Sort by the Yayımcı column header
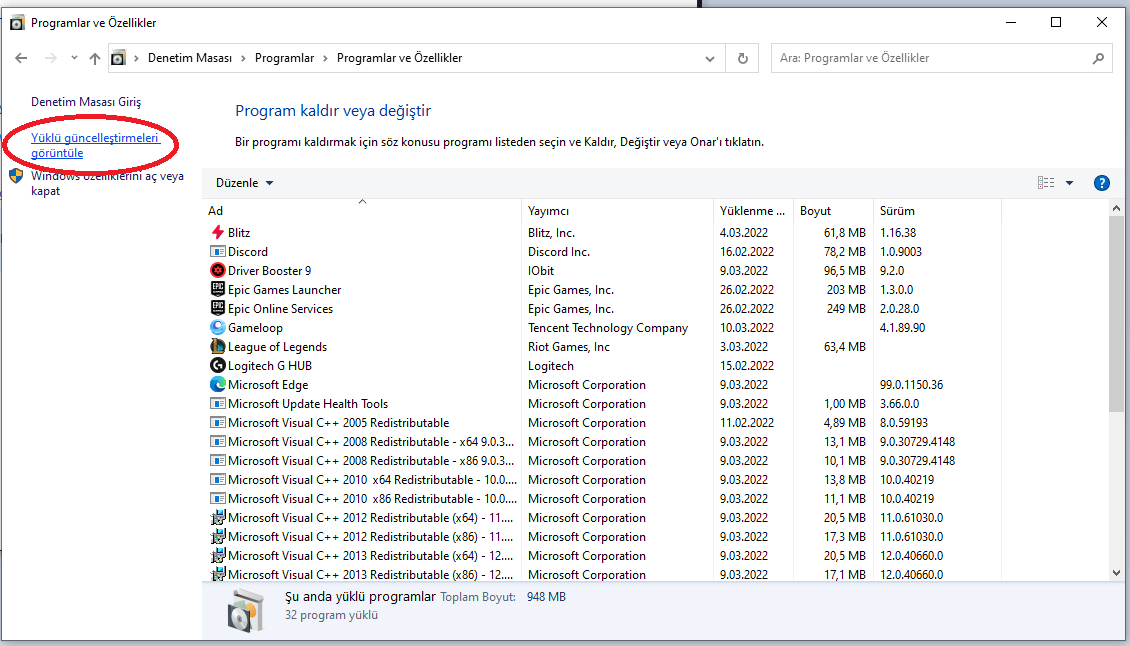Viewport: 1130px width, 646px height. (x=618, y=211)
